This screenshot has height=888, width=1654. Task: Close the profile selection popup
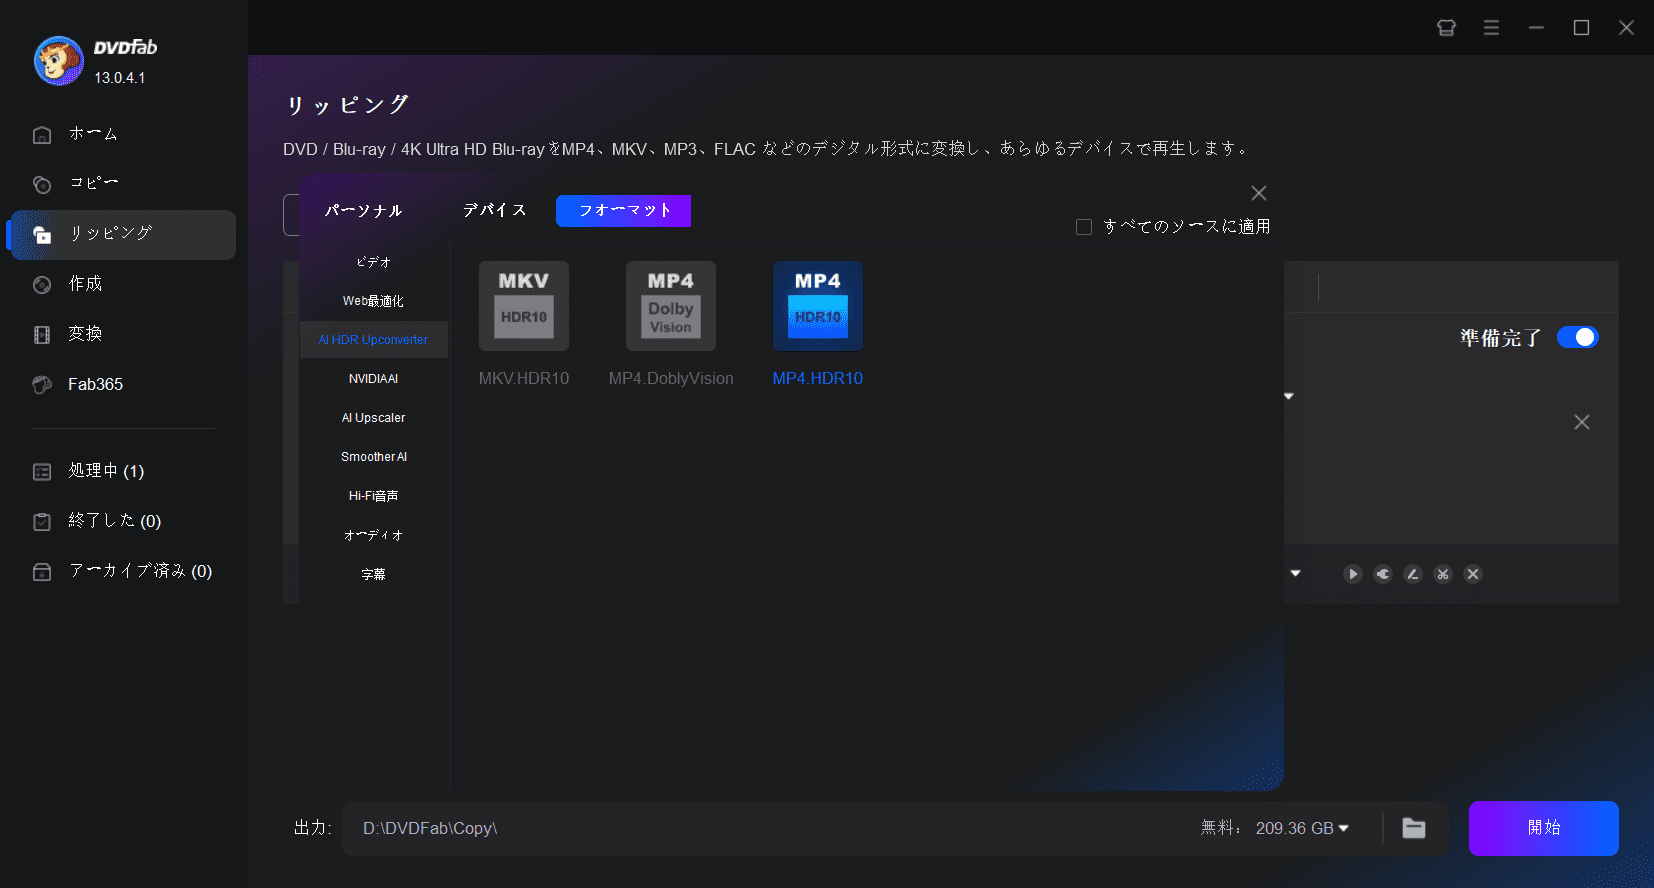coord(1259,193)
